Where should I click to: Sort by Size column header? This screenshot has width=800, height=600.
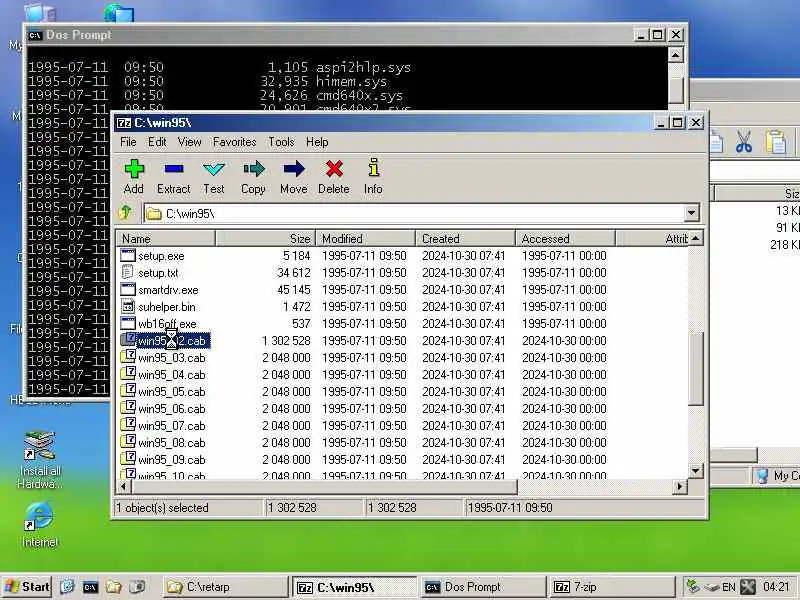[265, 238]
